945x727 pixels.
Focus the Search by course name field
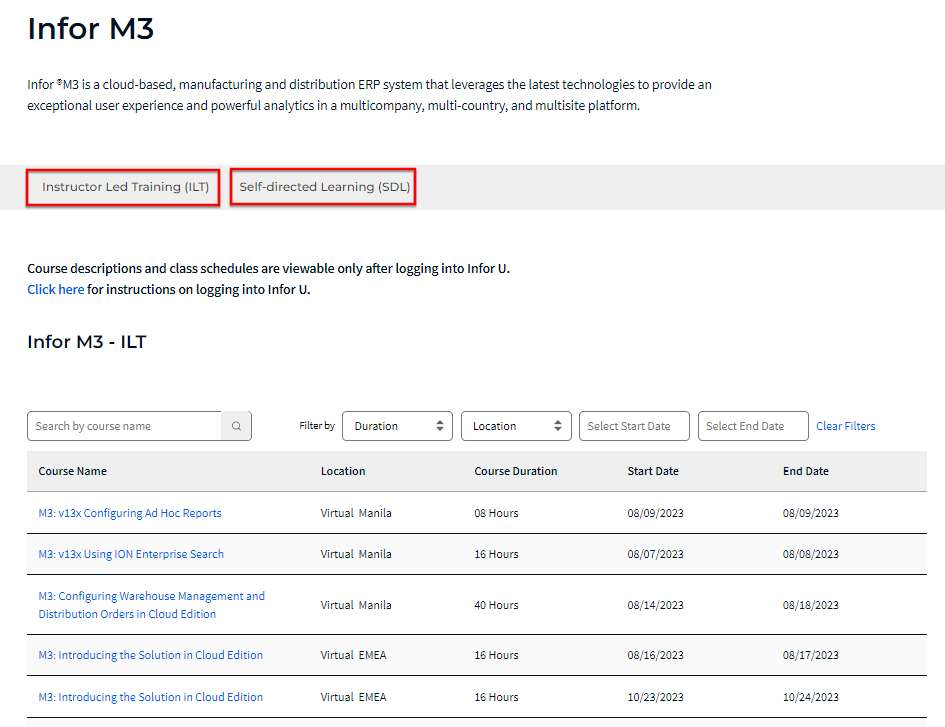tap(124, 426)
